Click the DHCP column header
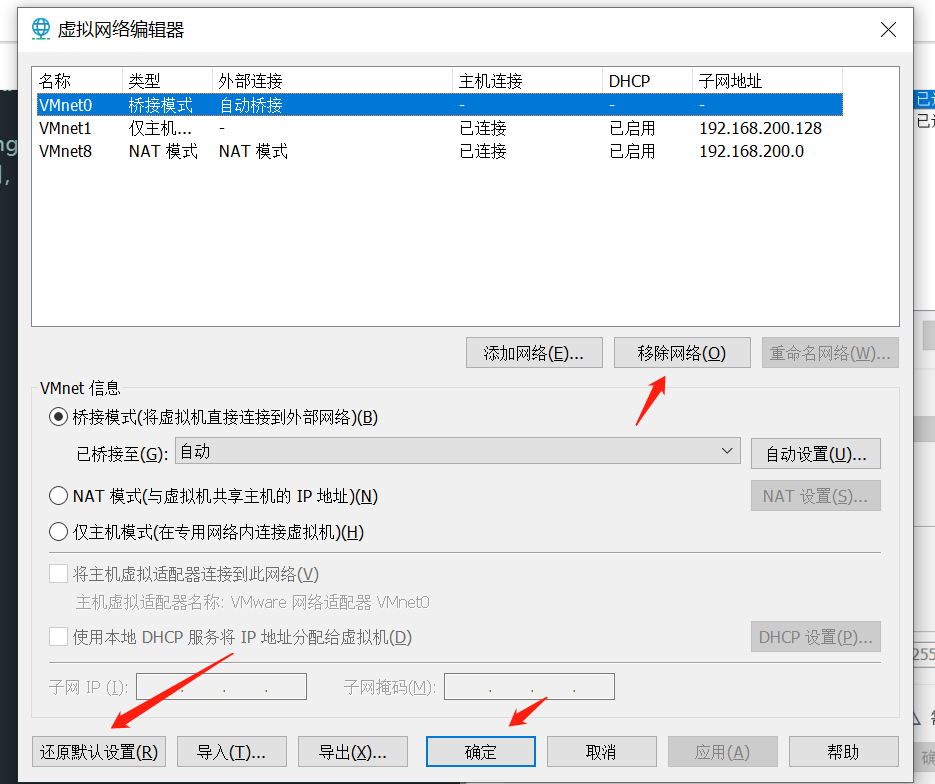 [648, 80]
